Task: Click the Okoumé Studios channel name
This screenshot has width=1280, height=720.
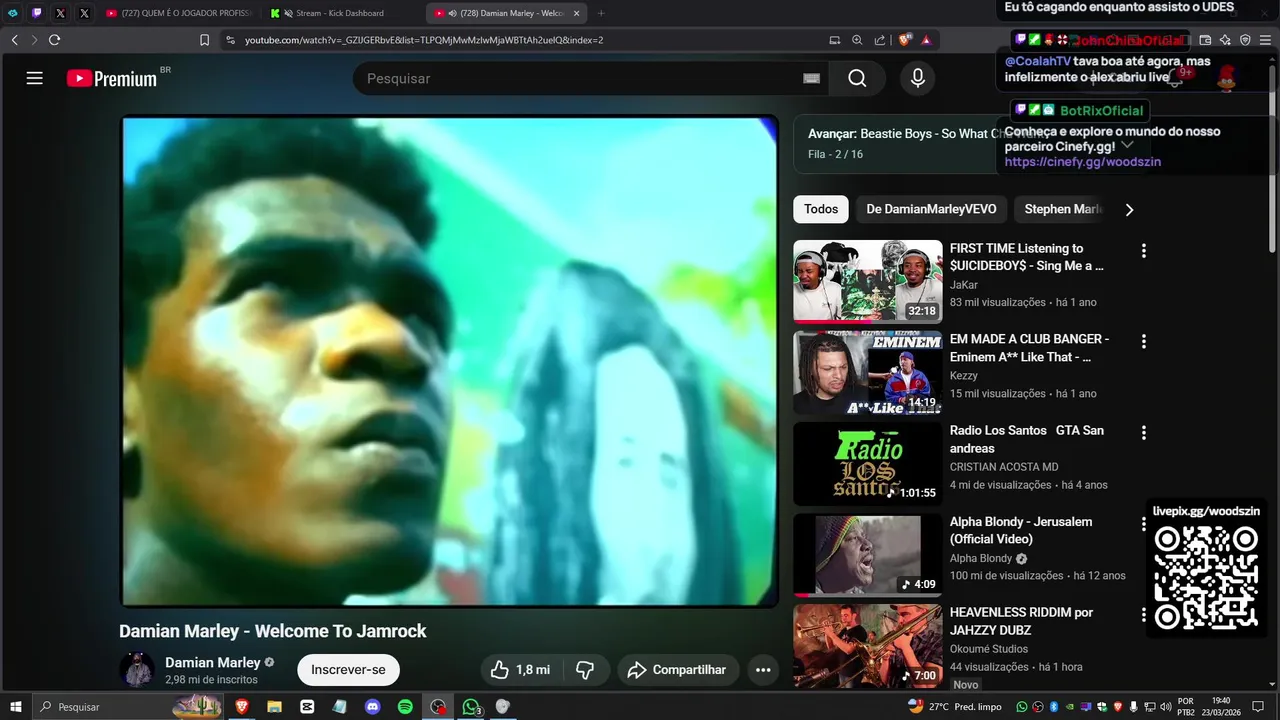Action: pos(989,649)
